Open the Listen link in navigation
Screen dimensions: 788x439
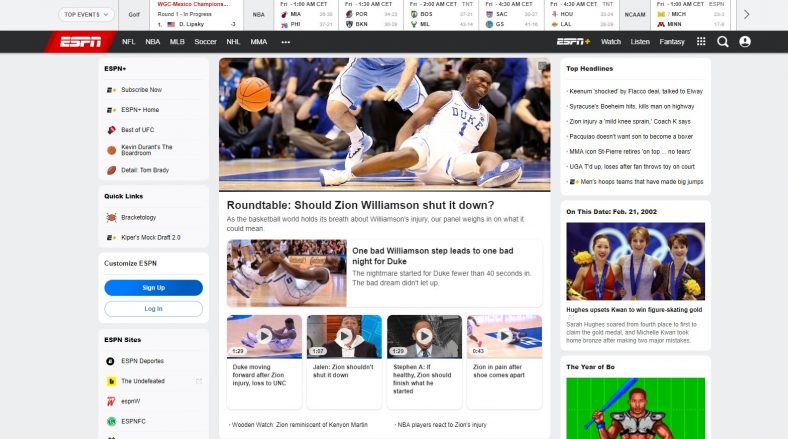click(x=640, y=42)
